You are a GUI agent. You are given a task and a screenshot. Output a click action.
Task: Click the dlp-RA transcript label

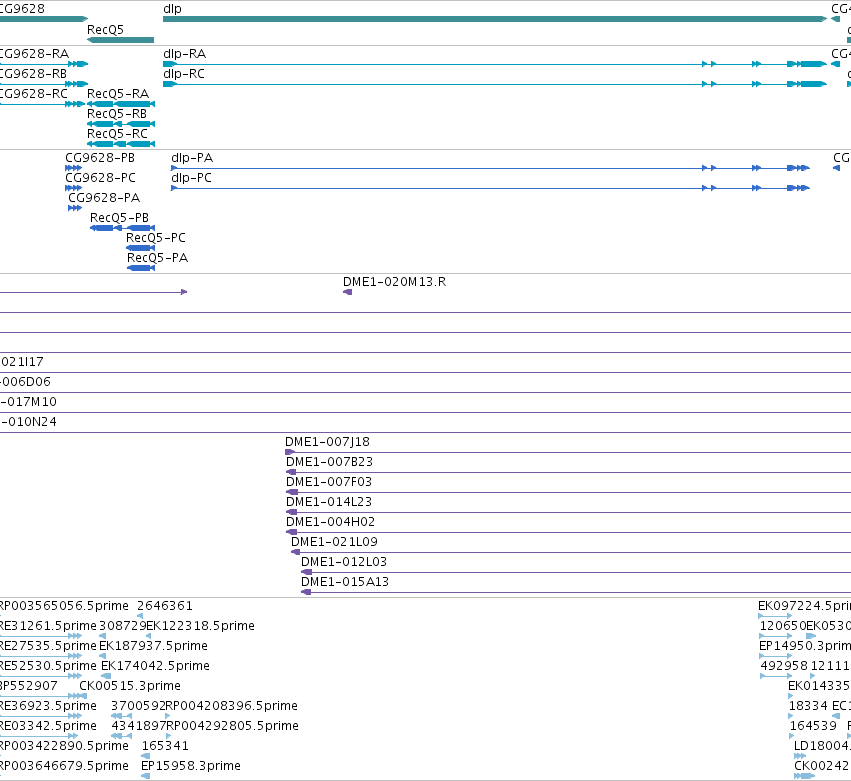point(185,54)
